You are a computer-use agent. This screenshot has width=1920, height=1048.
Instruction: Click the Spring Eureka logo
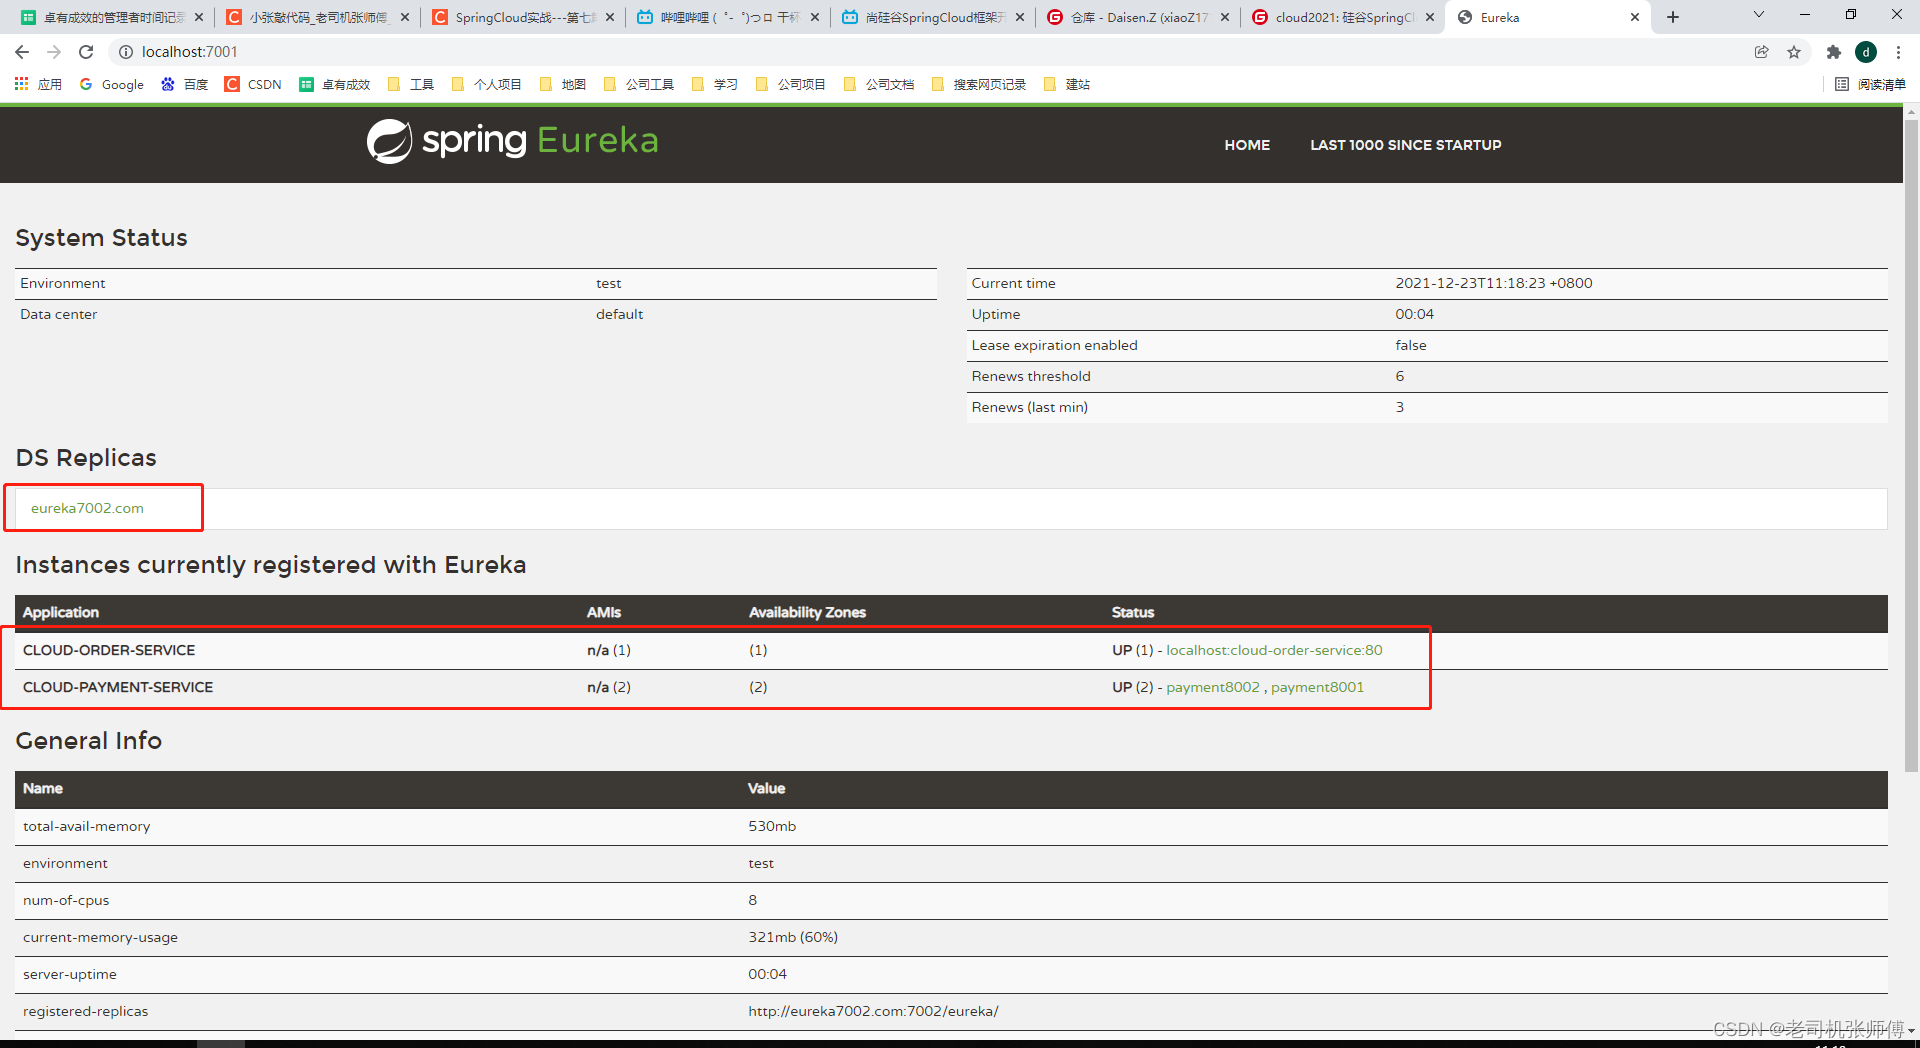(x=512, y=141)
